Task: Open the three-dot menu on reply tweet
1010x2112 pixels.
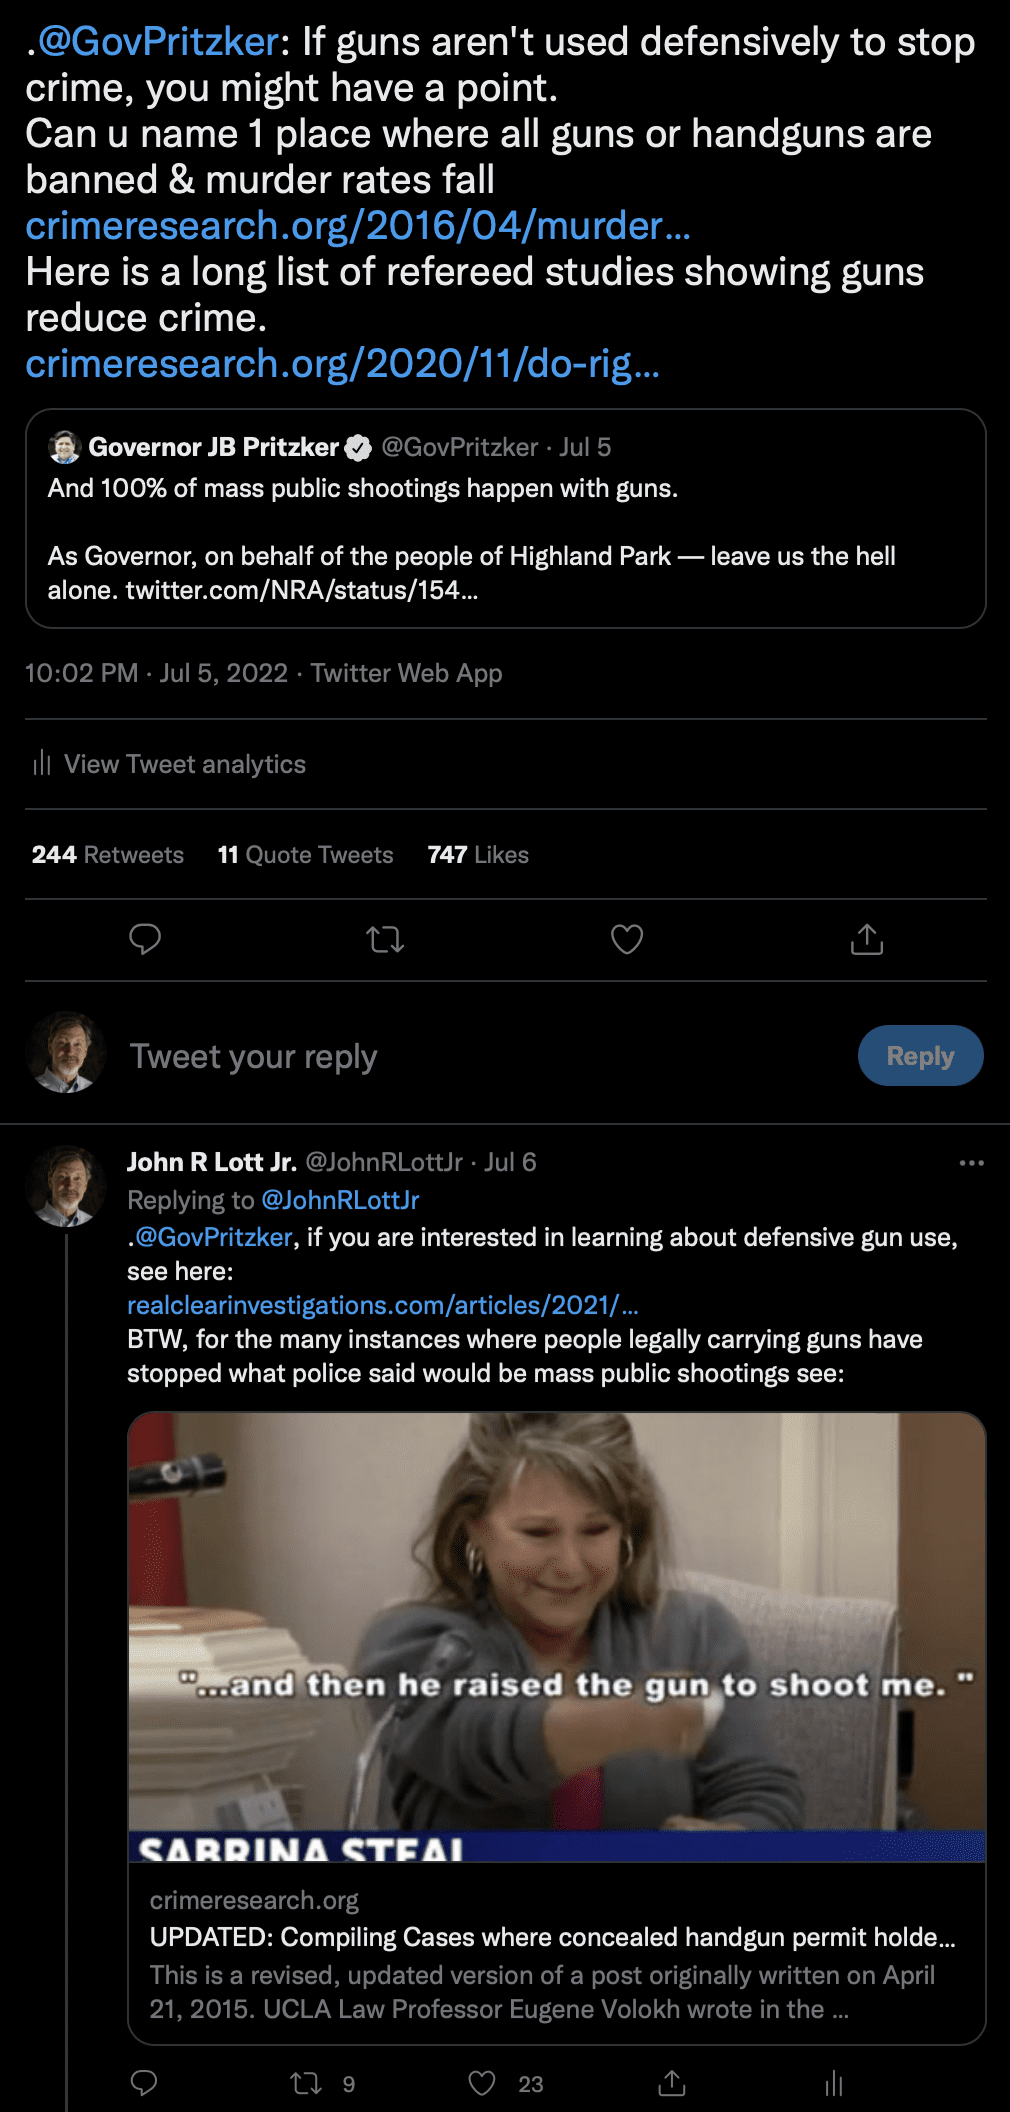Action: tap(971, 1163)
